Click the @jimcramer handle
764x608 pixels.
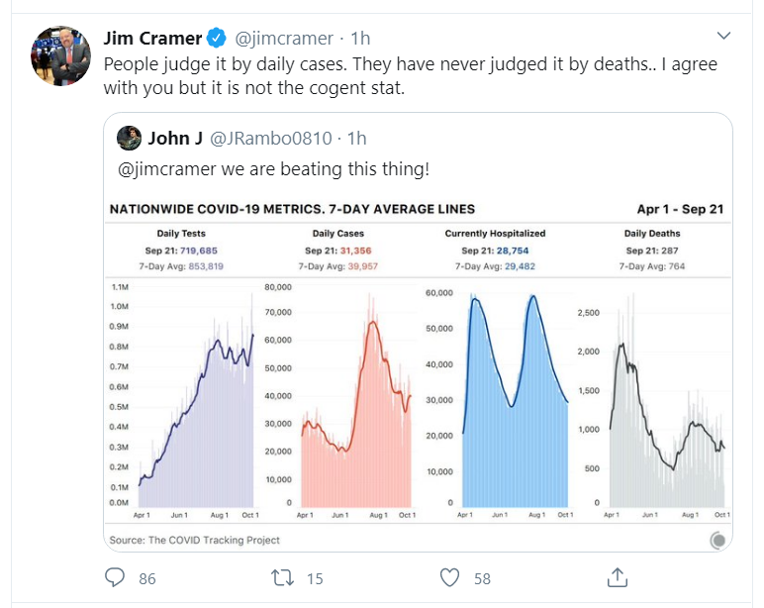coord(284,39)
